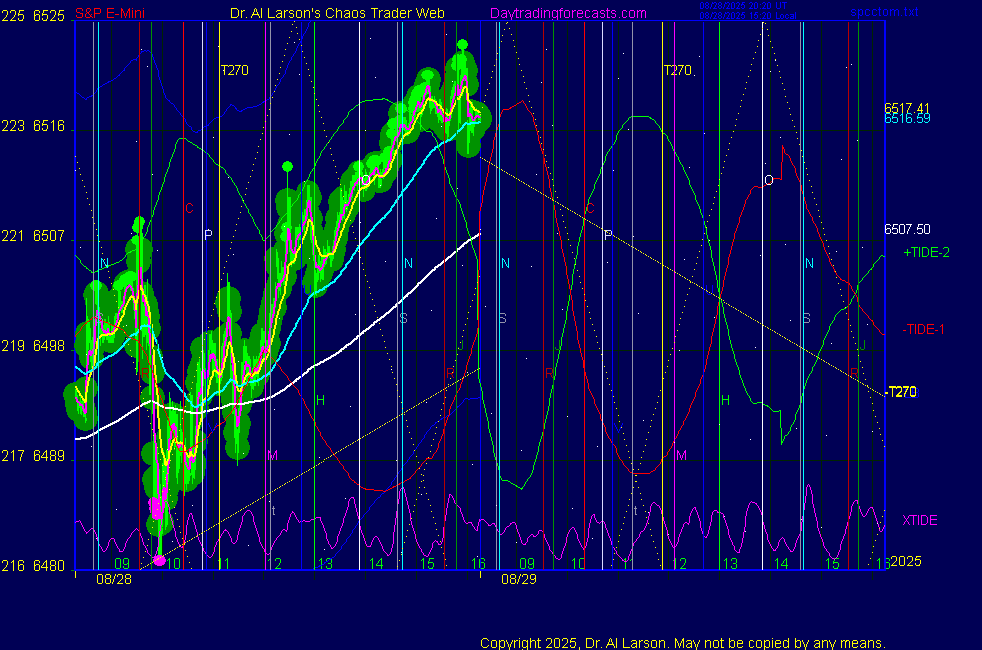Click the magenta low marker dot near 6480
This screenshot has width=982, height=650.
pos(159,560)
